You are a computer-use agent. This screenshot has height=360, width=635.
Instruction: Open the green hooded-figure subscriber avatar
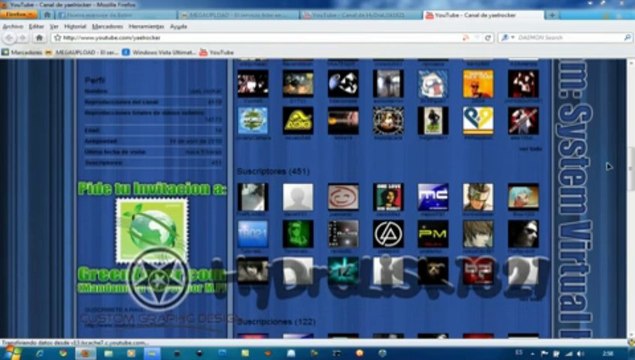(x=298, y=234)
